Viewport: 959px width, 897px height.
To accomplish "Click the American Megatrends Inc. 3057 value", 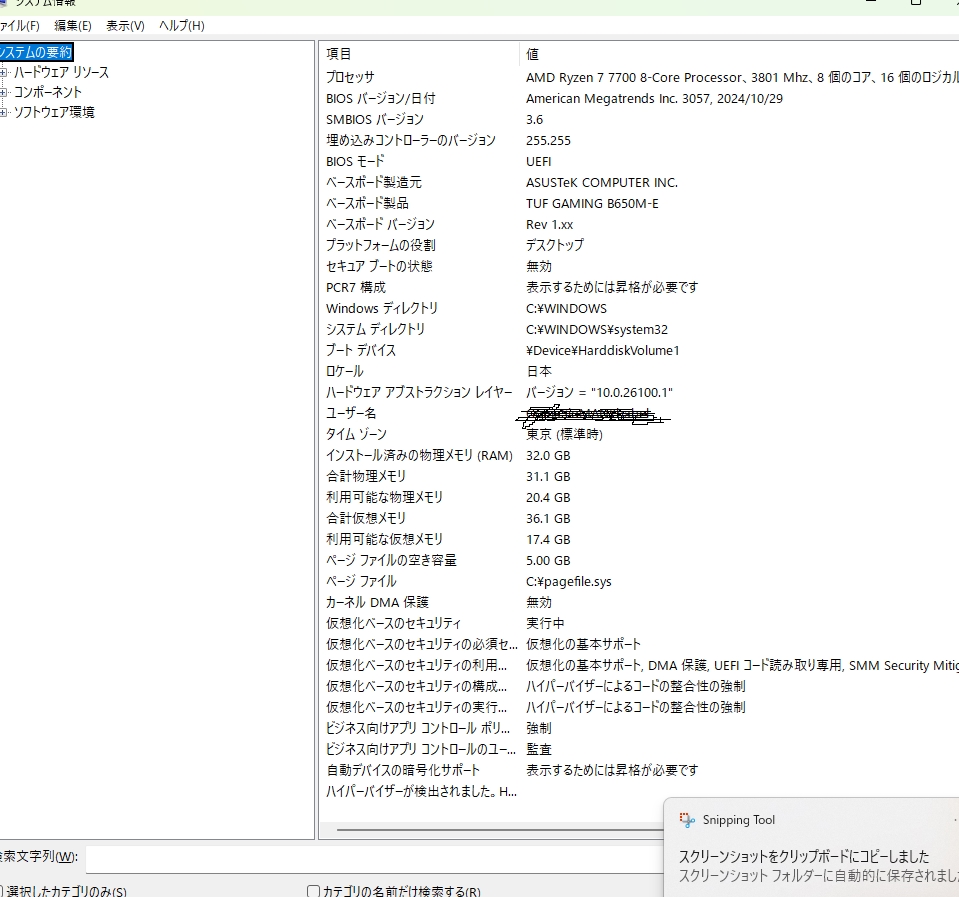I will [x=654, y=98].
